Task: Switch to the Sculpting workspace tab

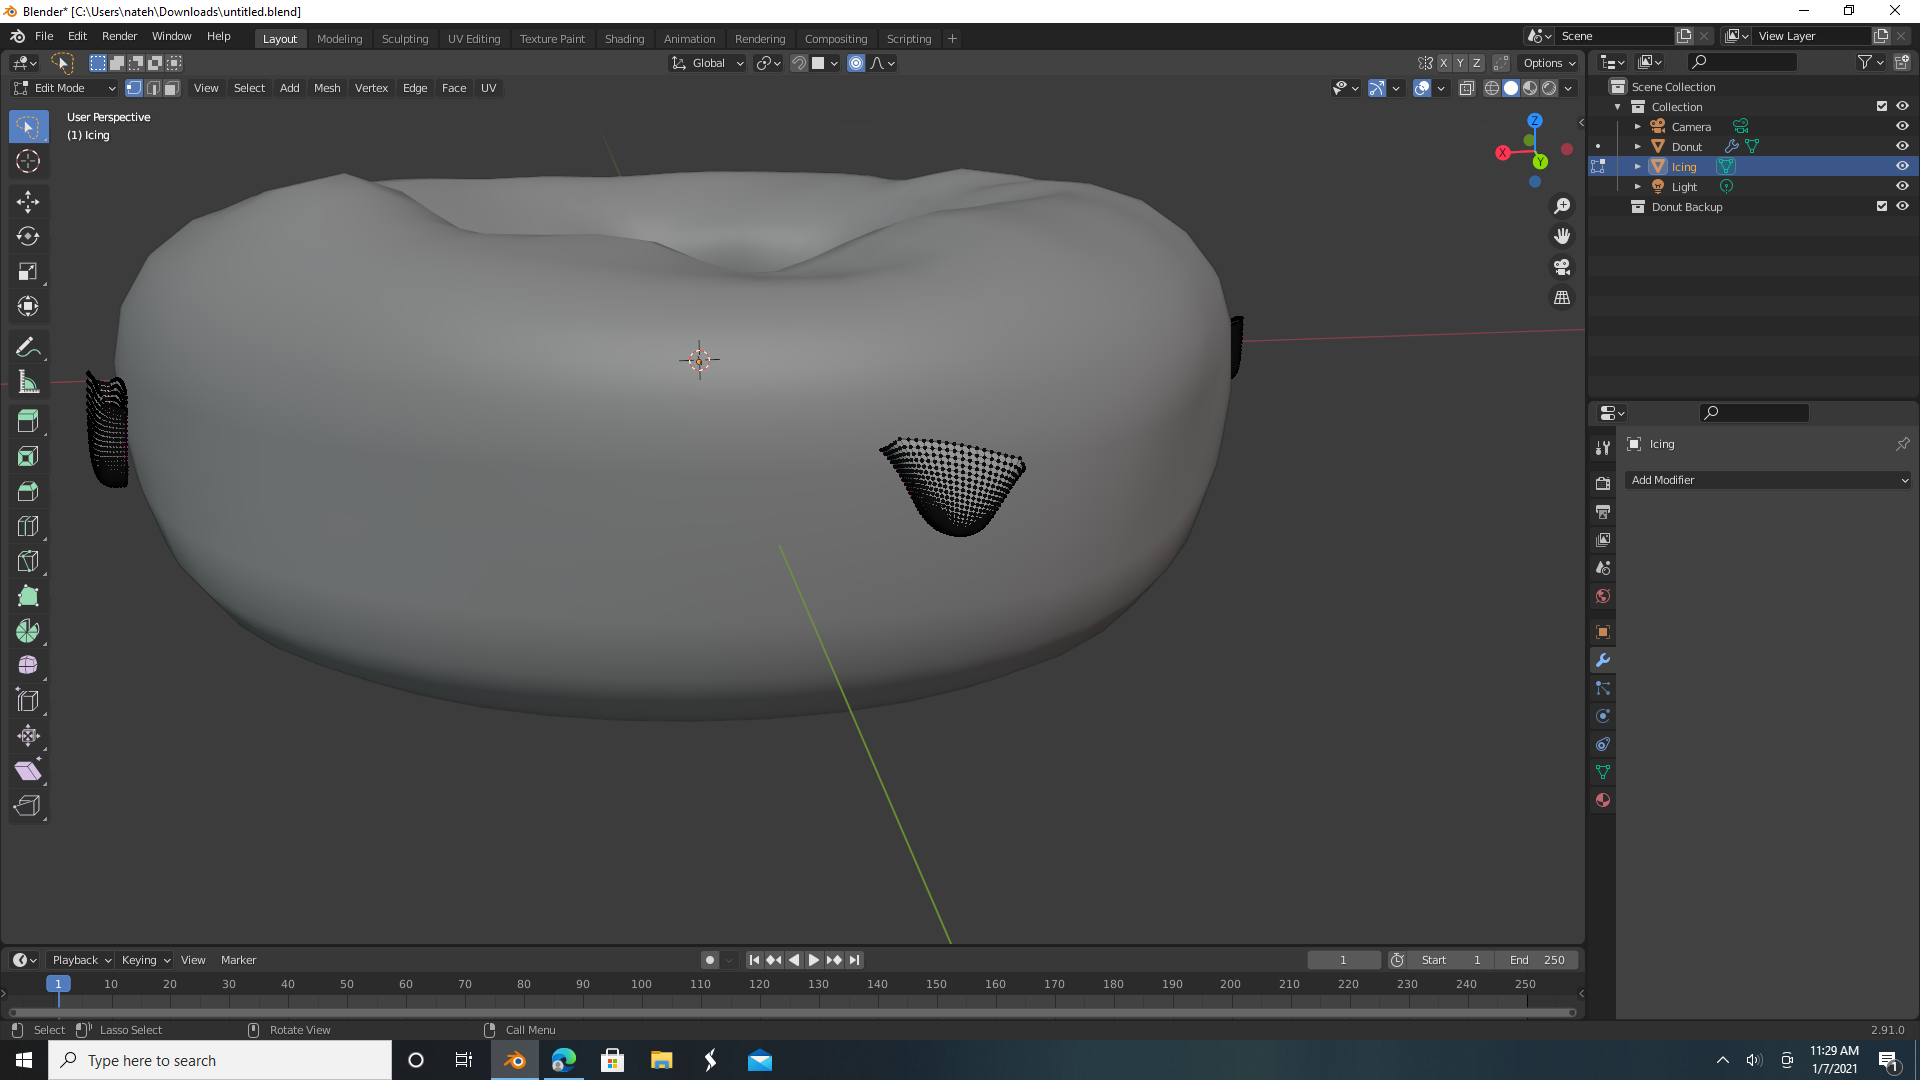Action: tap(405, 39)
